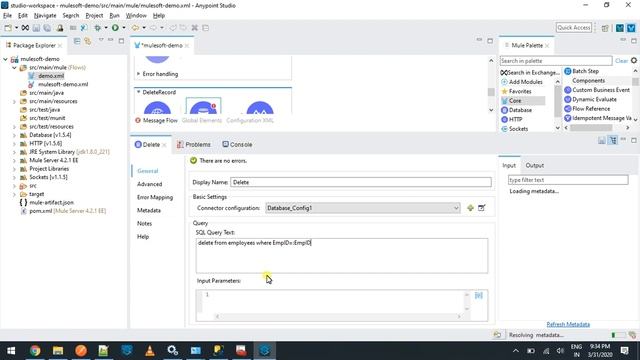Open the File menu
640x360 pixels.
click(x=7, y=16)
